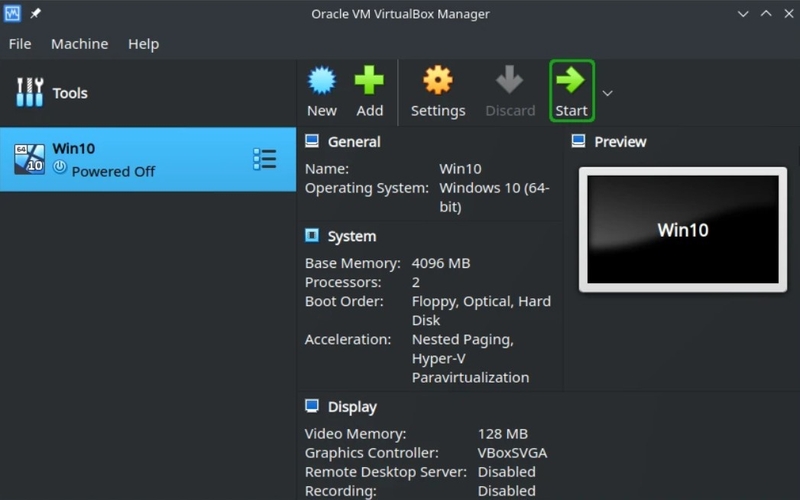Click the Processors value 2
The width and height of the screenshot is (800, 500).
tap(416, 282)
